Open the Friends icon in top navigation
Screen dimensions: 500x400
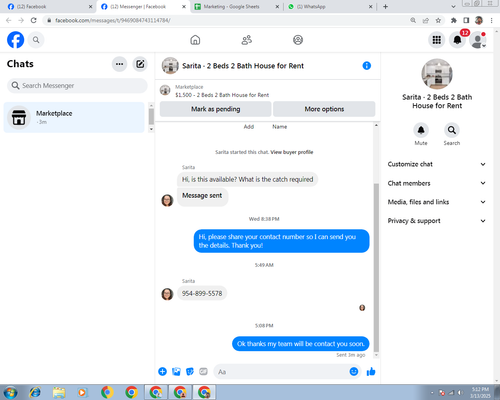click(247, 40)
